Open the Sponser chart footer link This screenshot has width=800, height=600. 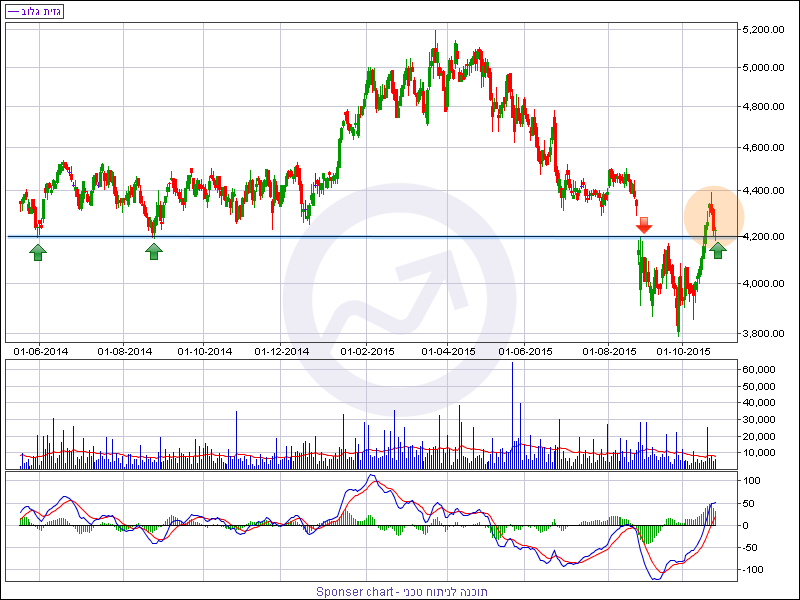click(400, 591)
